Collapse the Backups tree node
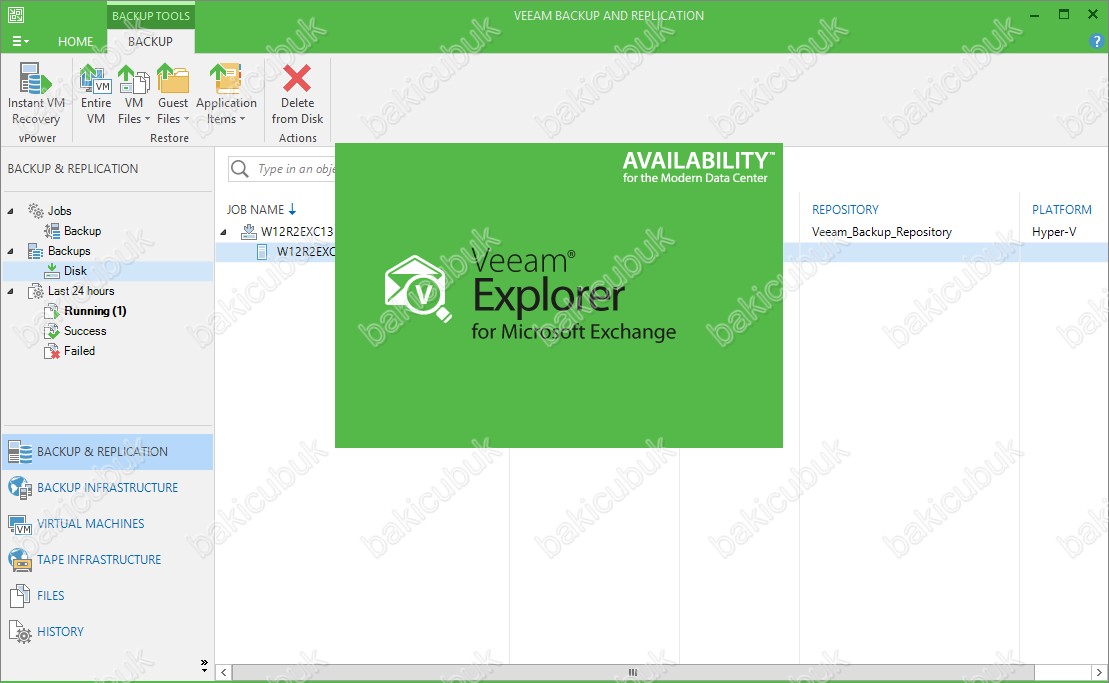 pos(11,250)
